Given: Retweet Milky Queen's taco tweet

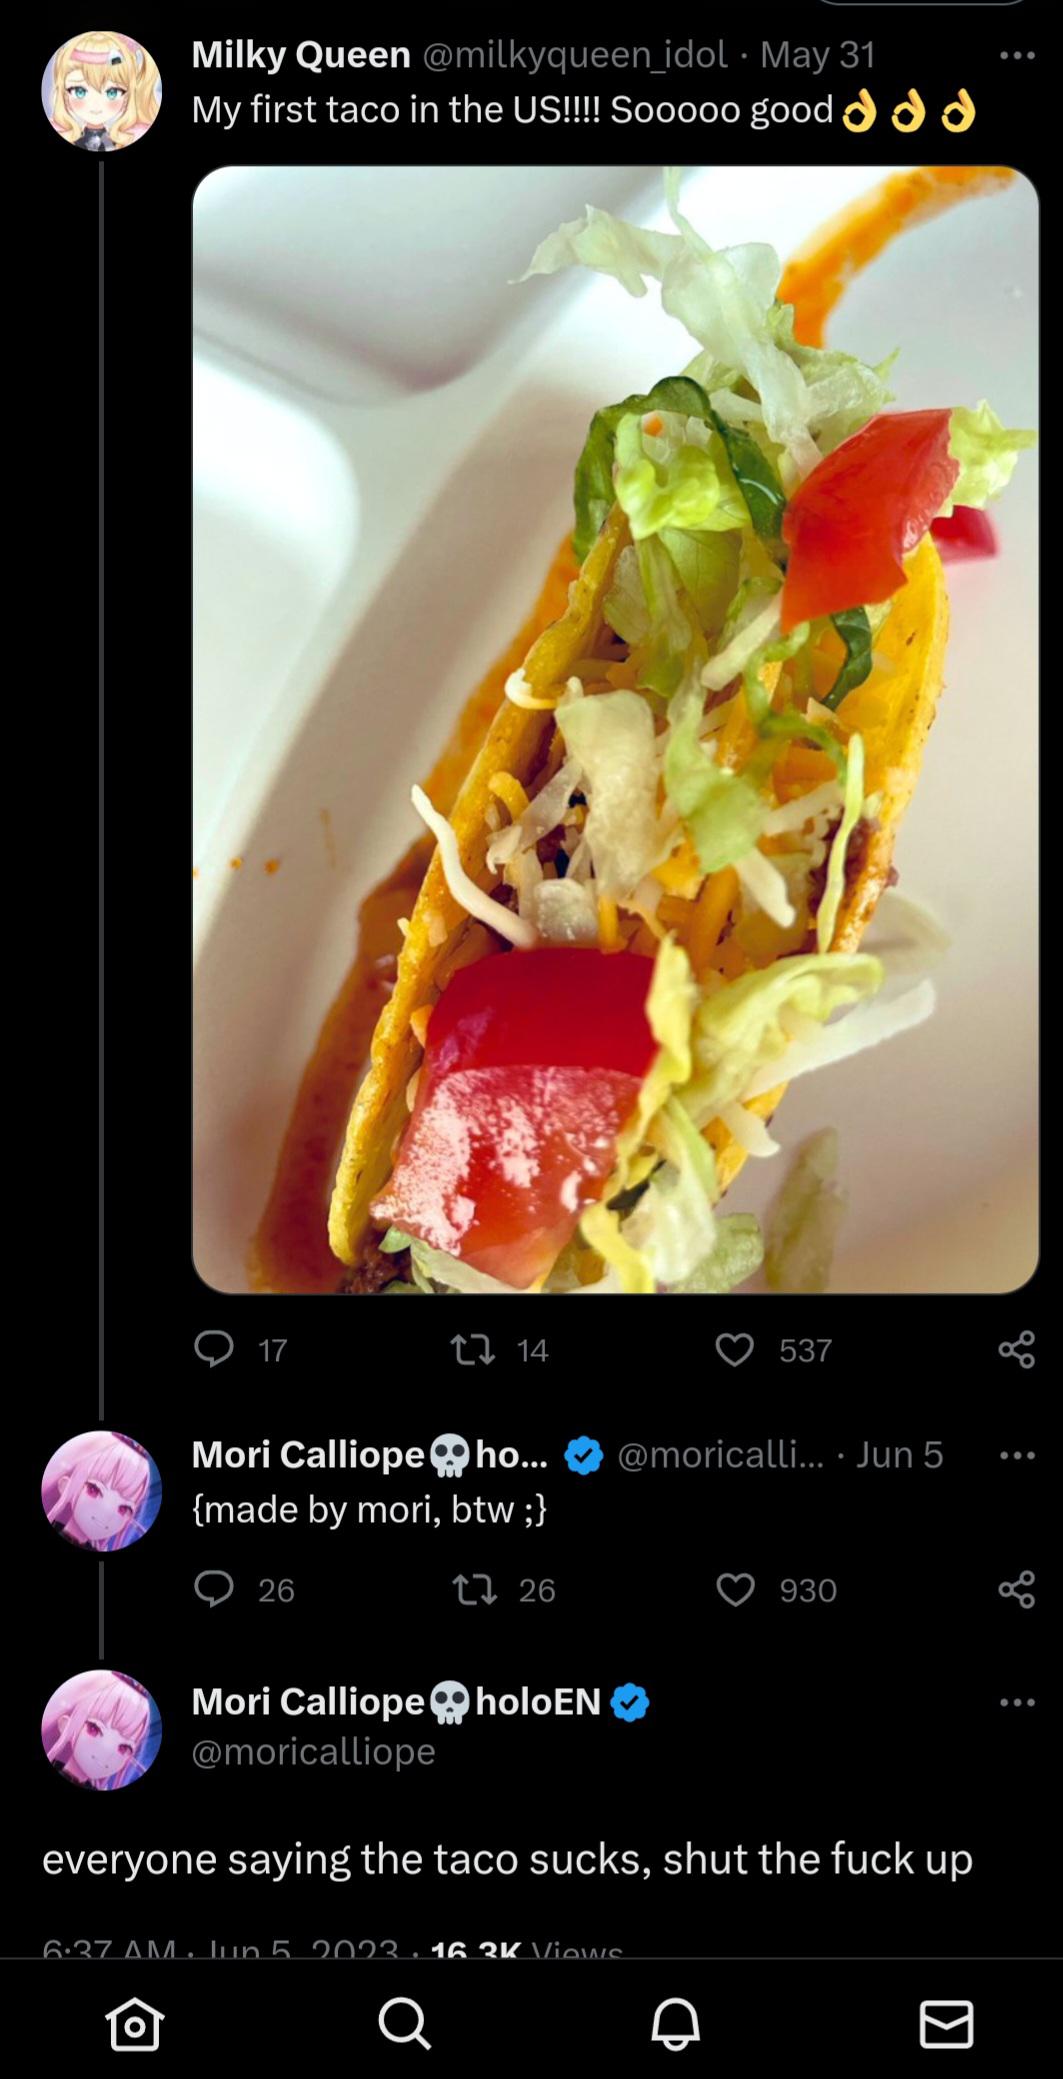Looking at the screenshot, I should click(472, 1350).
